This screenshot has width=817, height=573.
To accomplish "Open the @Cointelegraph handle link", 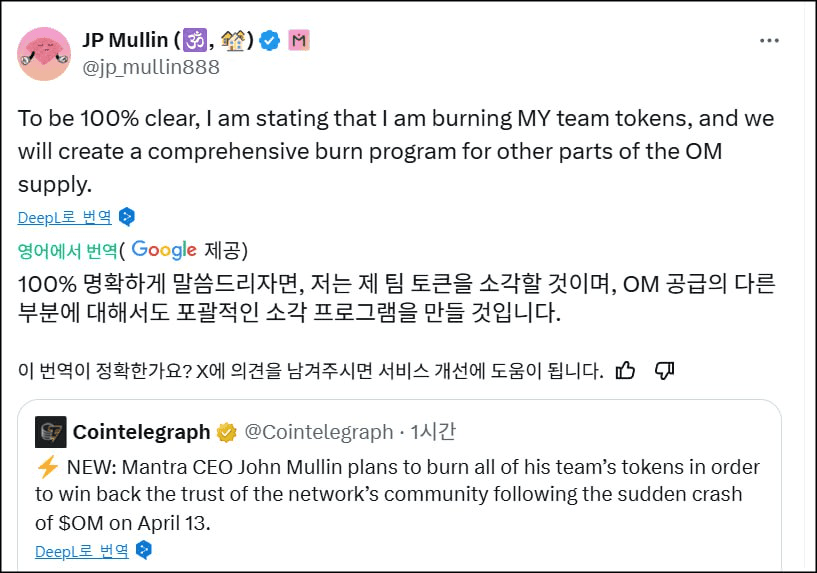I will 319,432.
